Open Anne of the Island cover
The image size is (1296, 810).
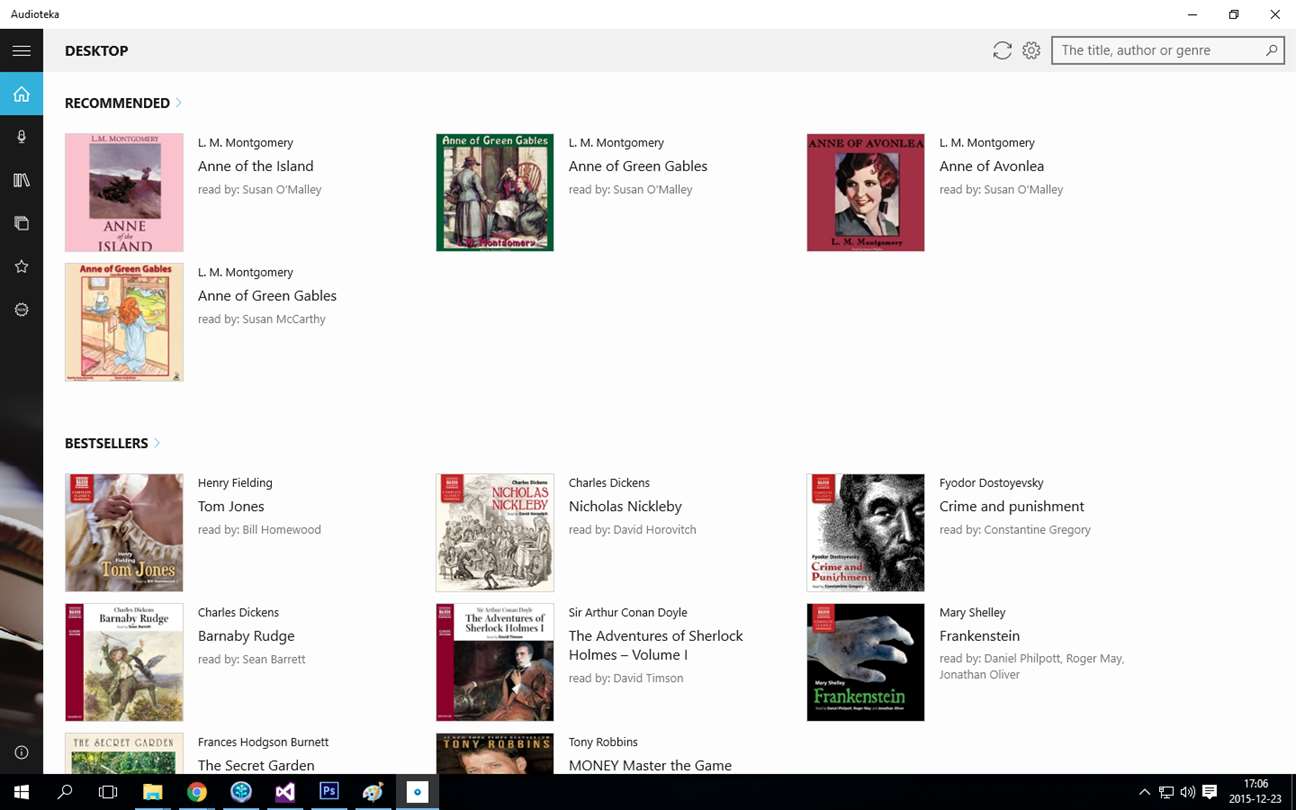pyautogui.click(x=124, y=192)
